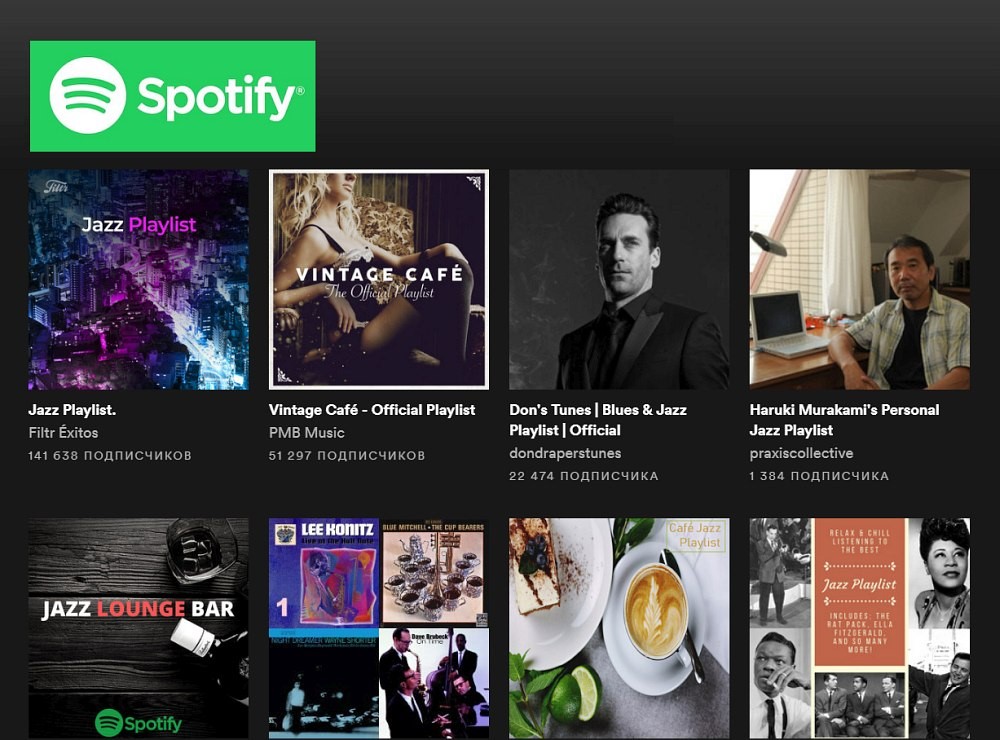The height and width of the screenshot is (740, 1000).
Task: Open the Jazz Lounge Bar cover
Action: (x=138, y=628)
